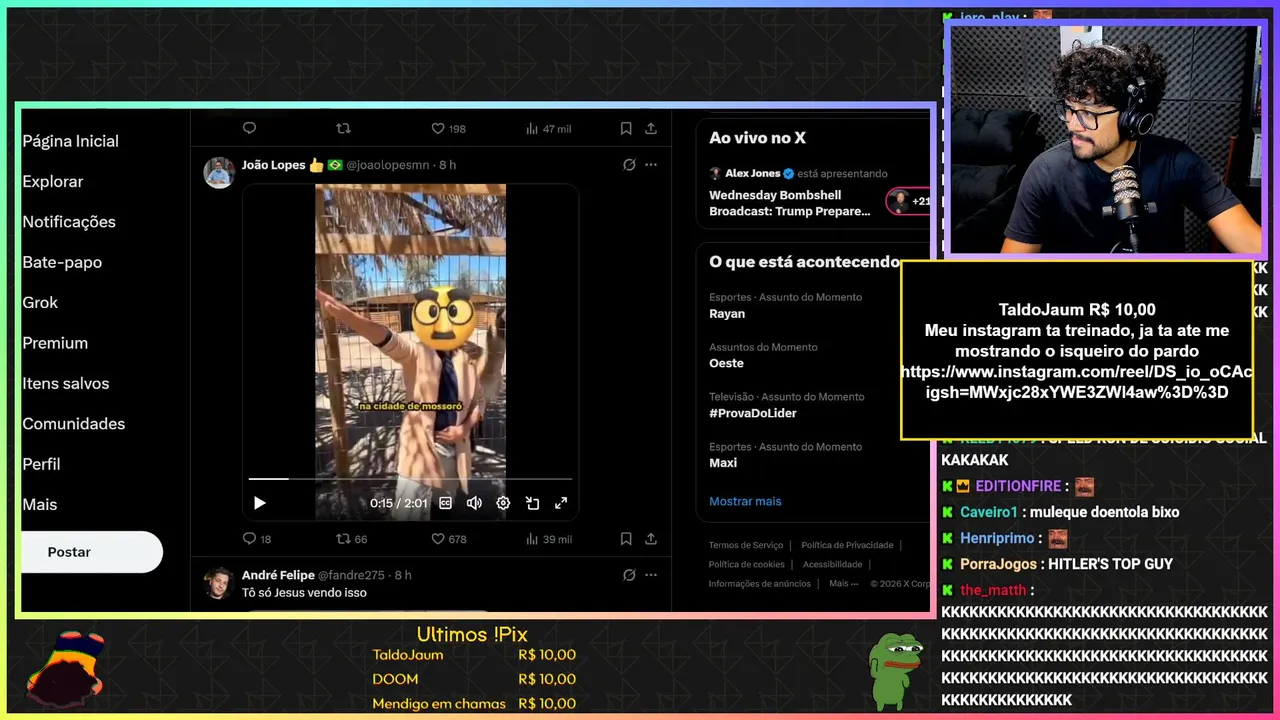Click the repost icon on the top post

pos(343,128)
